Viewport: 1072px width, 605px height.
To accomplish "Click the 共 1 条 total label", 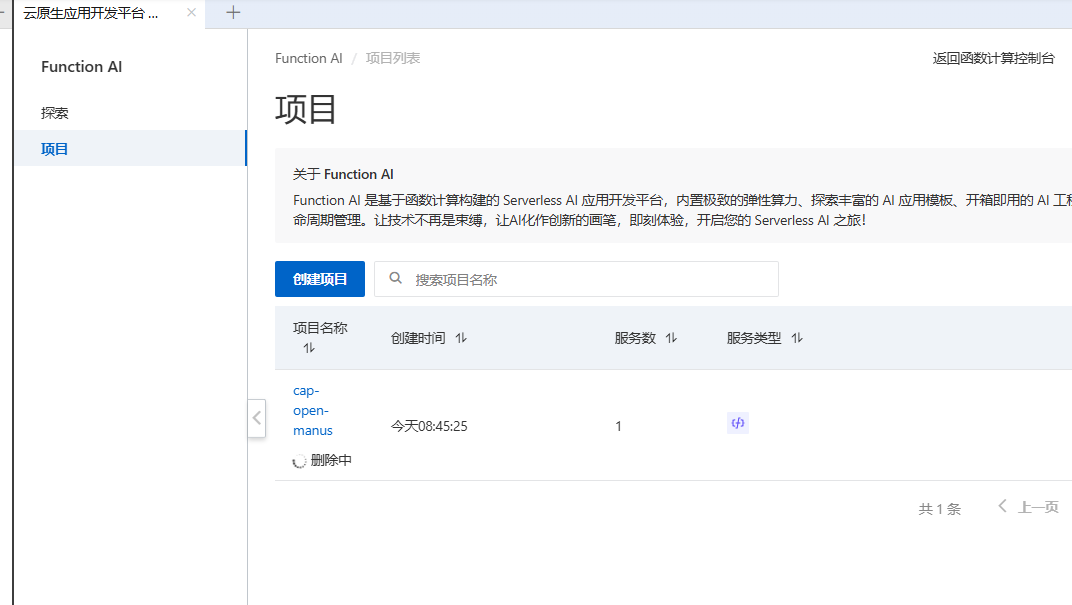I will [939, 509].
